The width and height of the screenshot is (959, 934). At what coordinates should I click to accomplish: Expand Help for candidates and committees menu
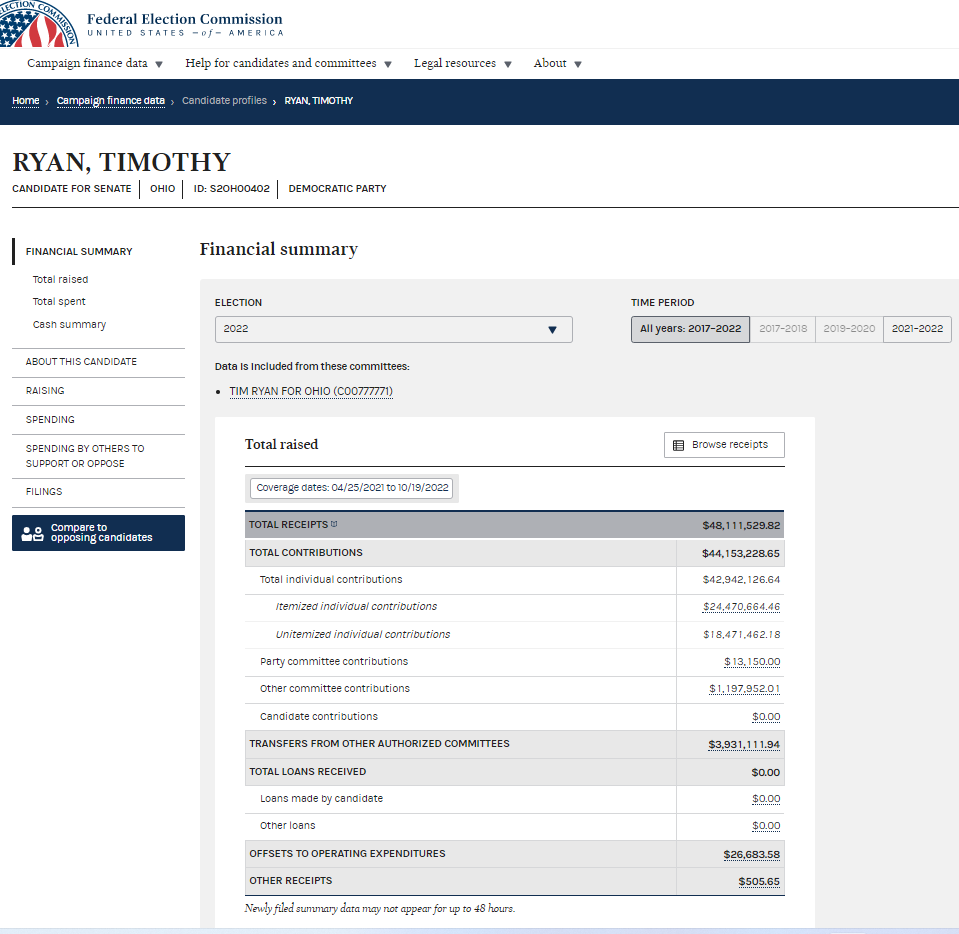tap(289, 64)
